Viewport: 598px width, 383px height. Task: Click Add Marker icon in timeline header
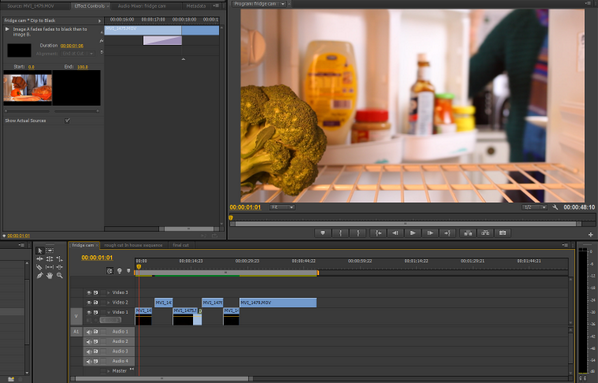129,271
